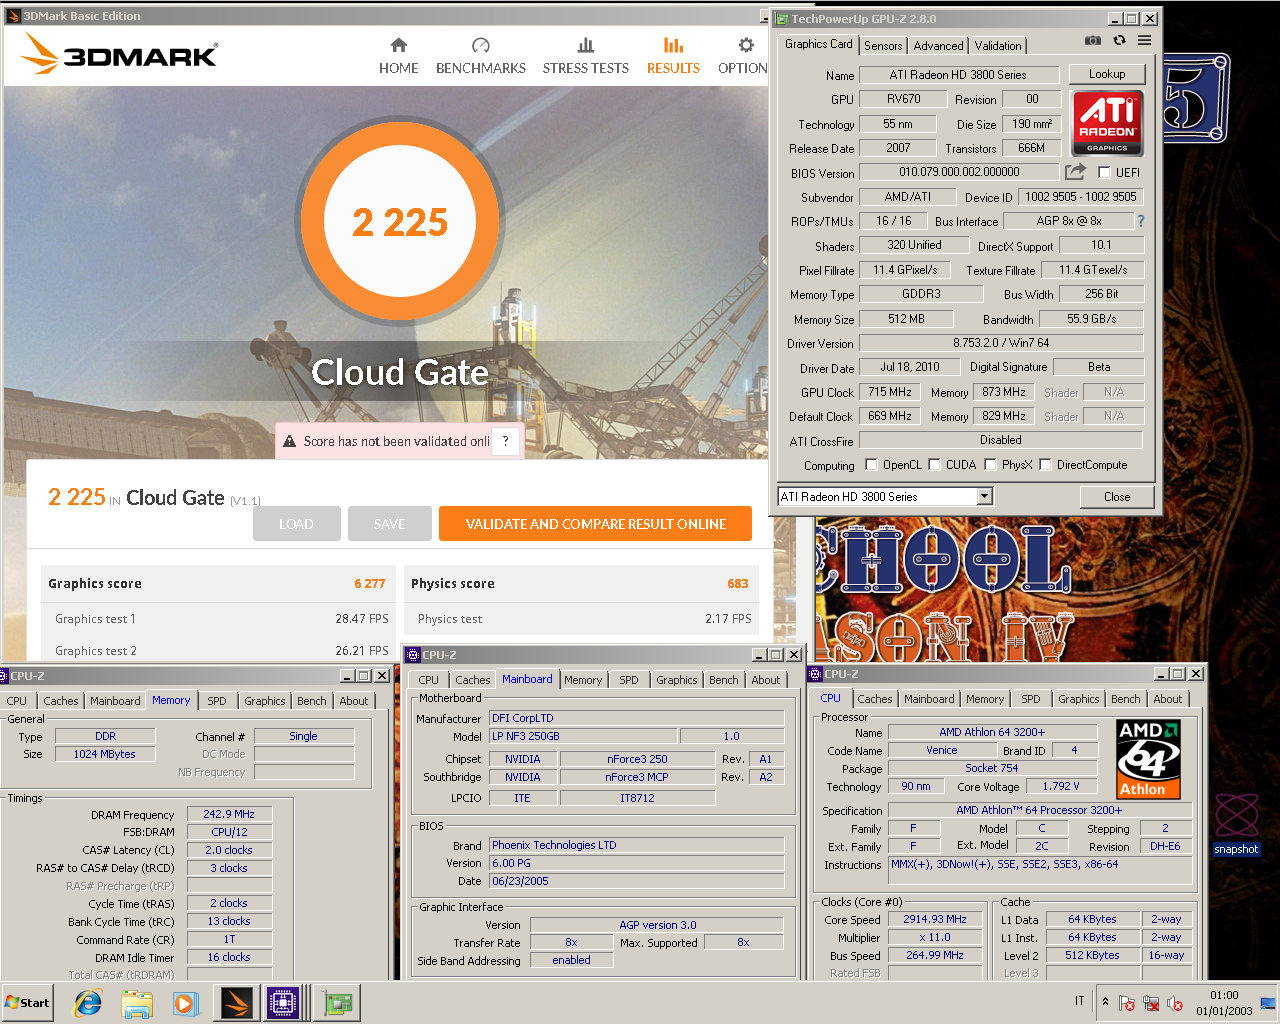This screenshot has height=1024, width=1280.
Task: Open SPD tab in CPU-Z Memory window
Action: 217,701
